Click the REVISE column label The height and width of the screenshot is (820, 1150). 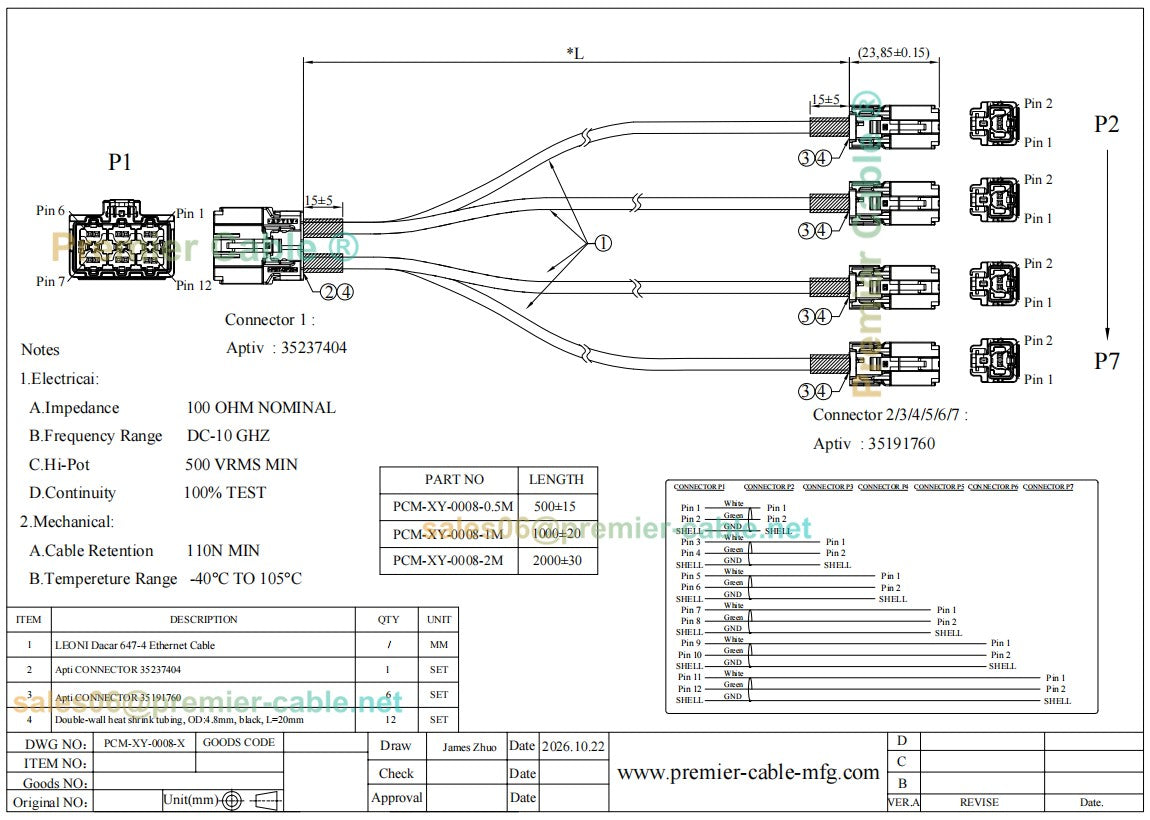(979, 802)
